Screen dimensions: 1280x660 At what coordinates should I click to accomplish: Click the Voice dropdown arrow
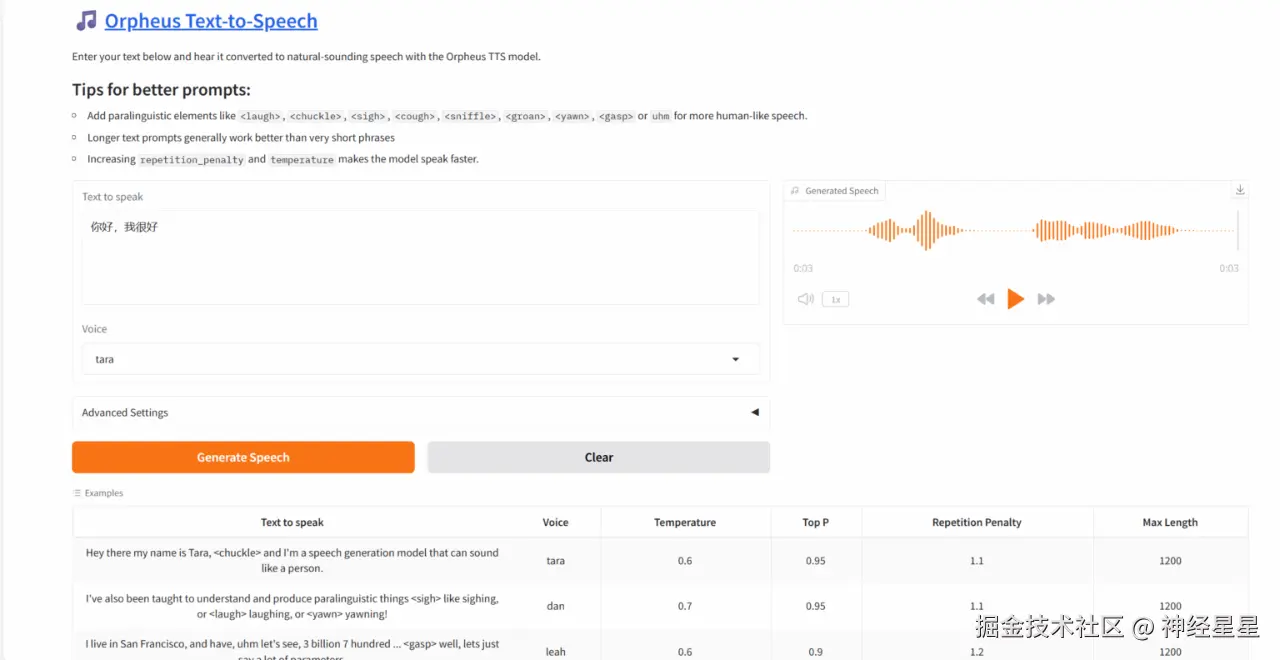(736, 359)
